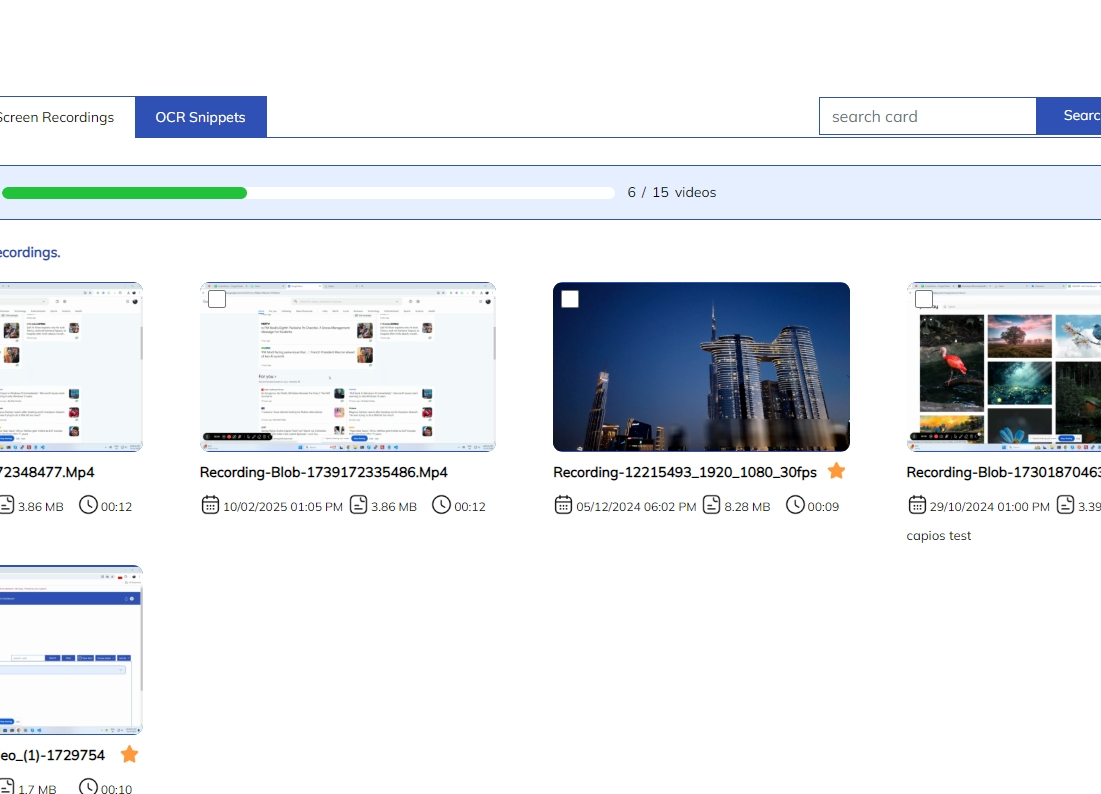Click the date 05/12/2024 06:02 PM

[636, 507]
